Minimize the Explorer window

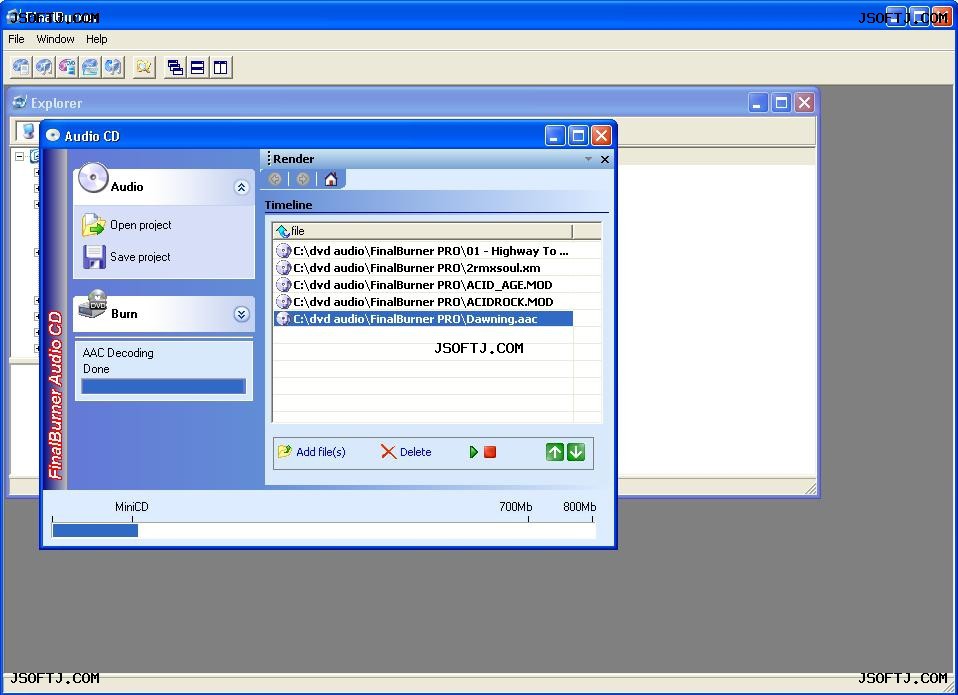coord(758,103)
